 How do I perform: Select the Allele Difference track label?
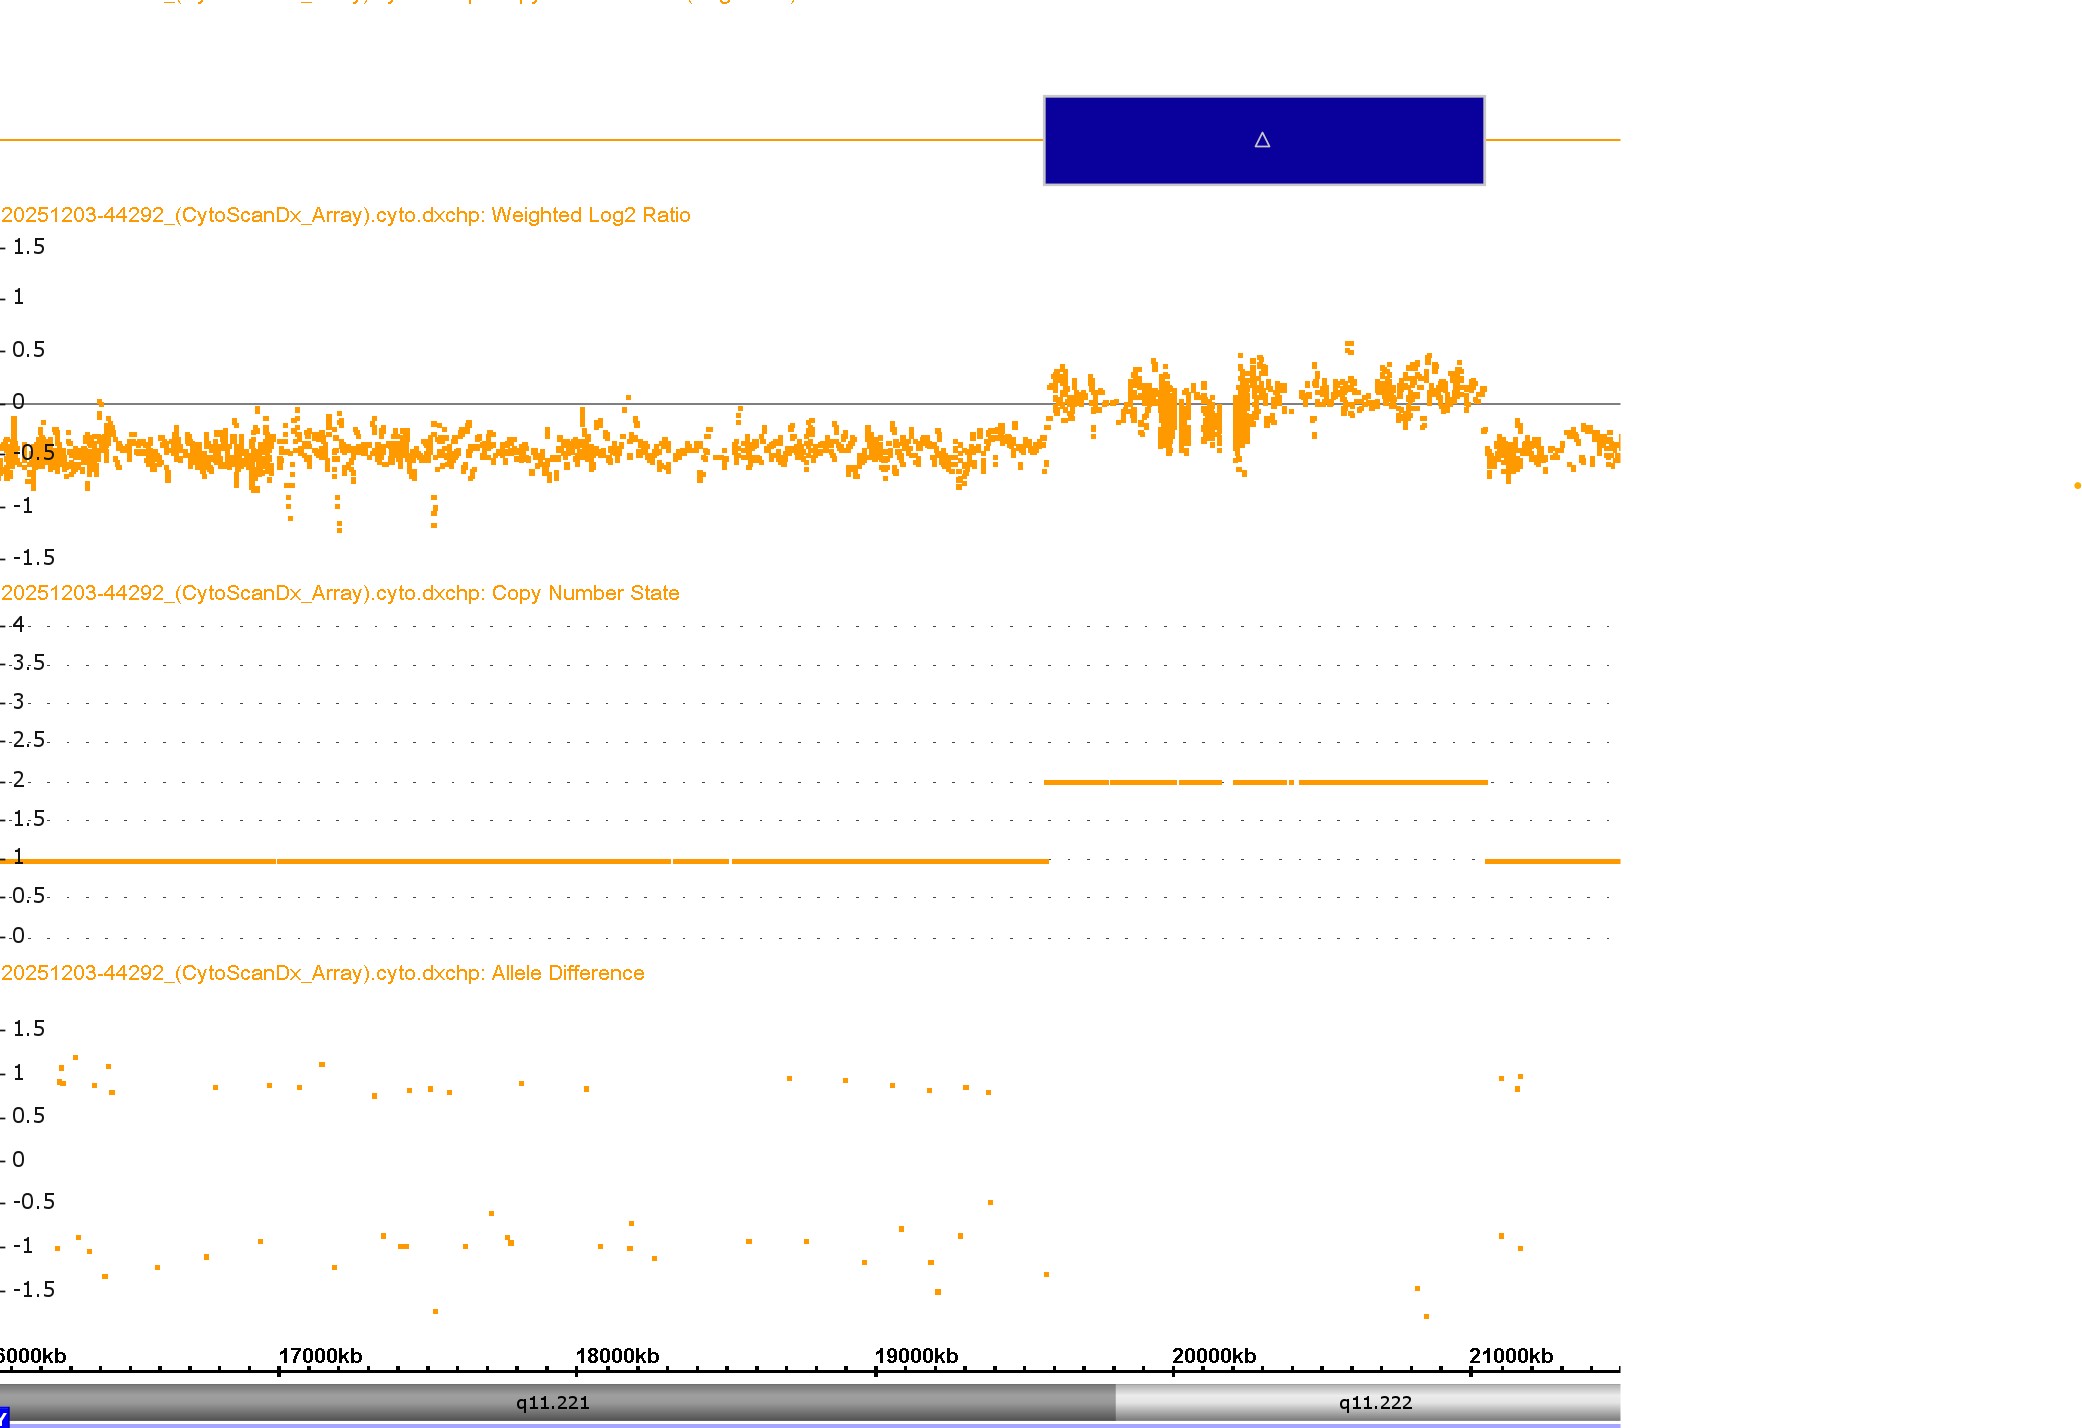point(323,973)
